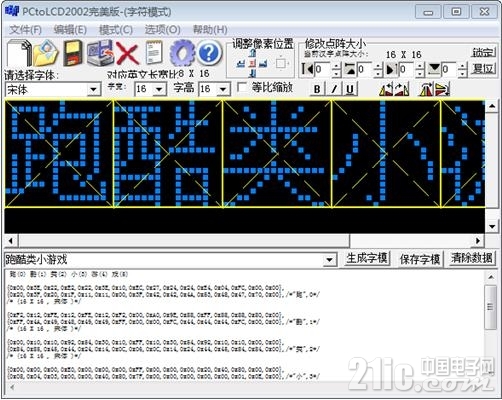Enable the 等比缩放 checkbox
This screenshot has width=502, height=400.
pyautogui.click(x=242, y=87)
